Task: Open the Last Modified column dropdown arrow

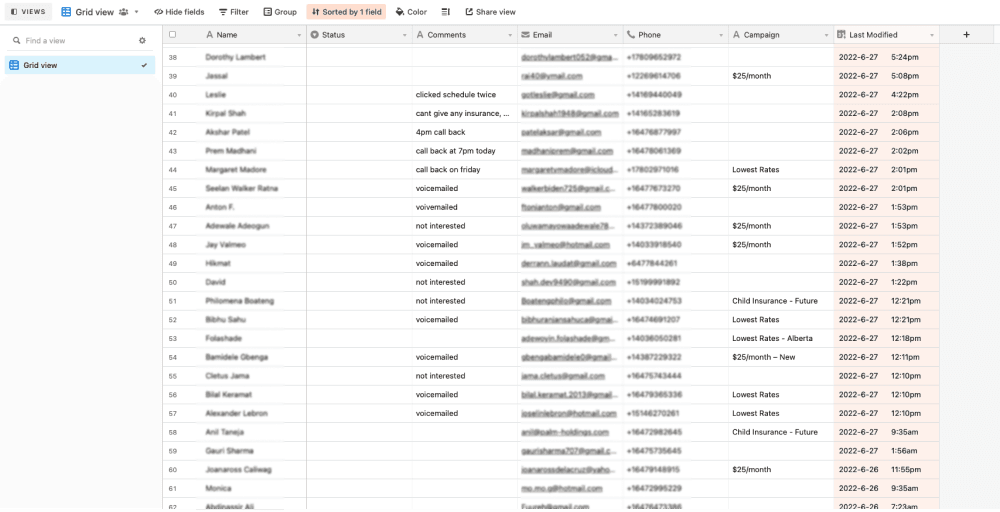Action: (x=932, y=35)
